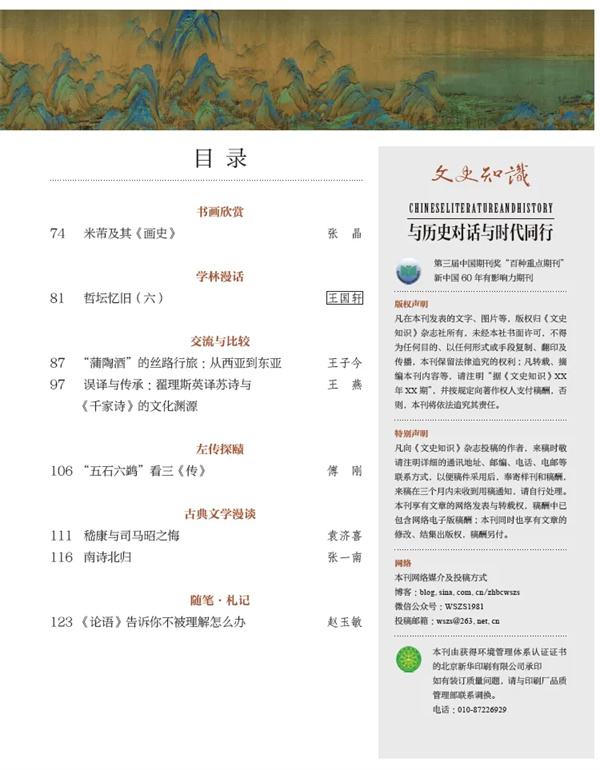Click the phone number 010-87226929

tap(482, 710)
